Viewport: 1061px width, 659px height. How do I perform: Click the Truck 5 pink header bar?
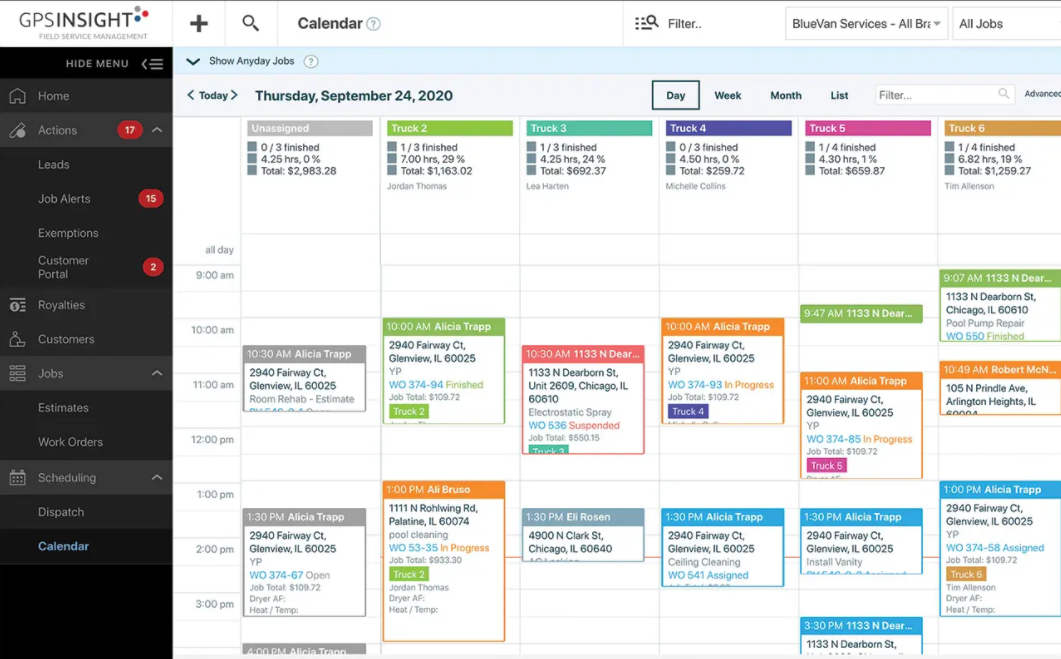867,128
